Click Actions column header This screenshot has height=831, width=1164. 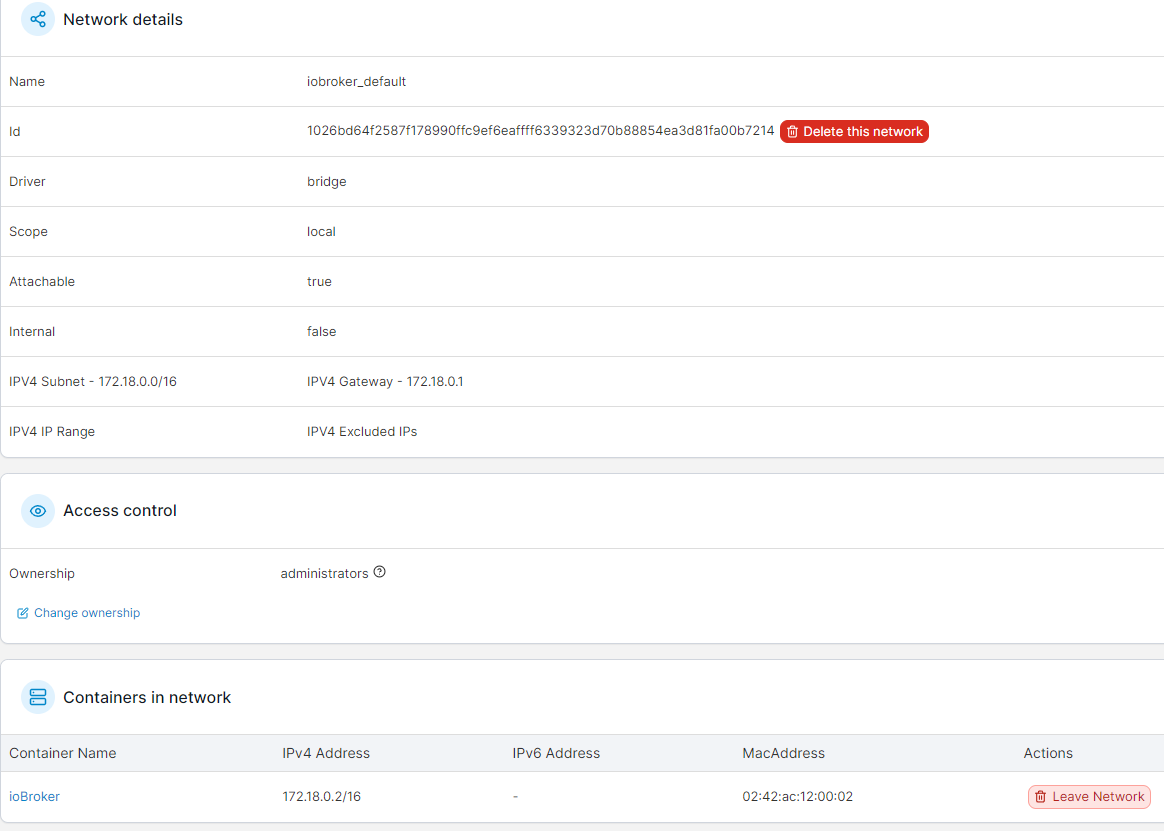pyautogui.click(x=1047, y=753)
